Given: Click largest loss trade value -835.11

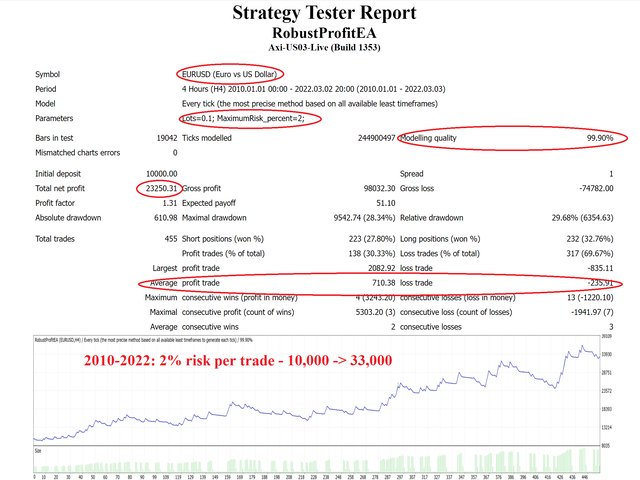Looking at the screenshot, I should [x=600, y=269].
